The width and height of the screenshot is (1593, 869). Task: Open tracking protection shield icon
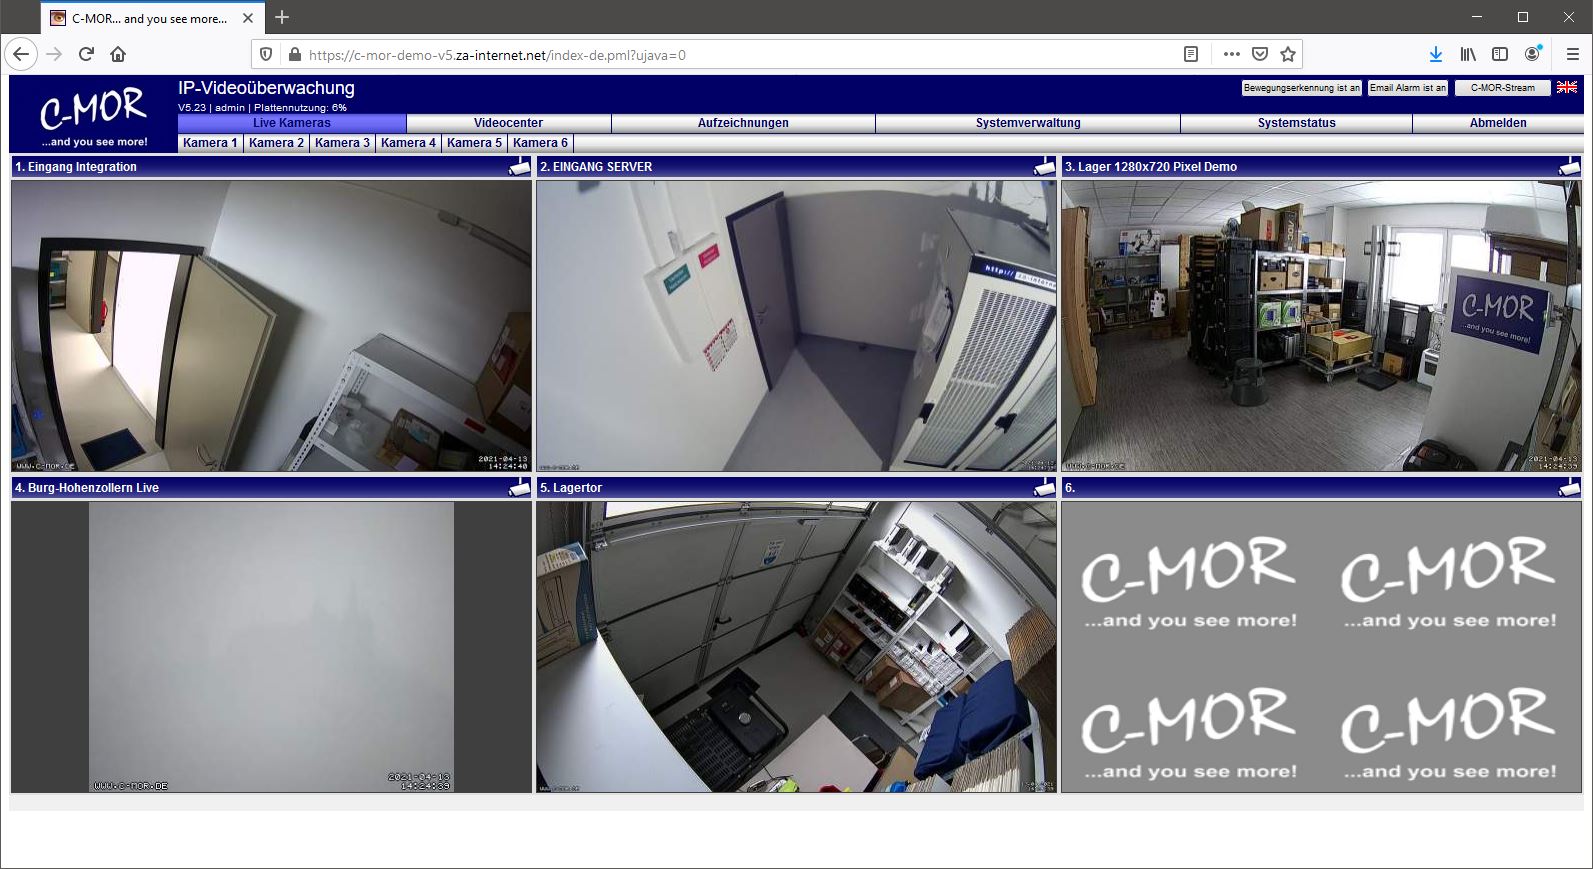pyautogui.click(x=266, y=54)
